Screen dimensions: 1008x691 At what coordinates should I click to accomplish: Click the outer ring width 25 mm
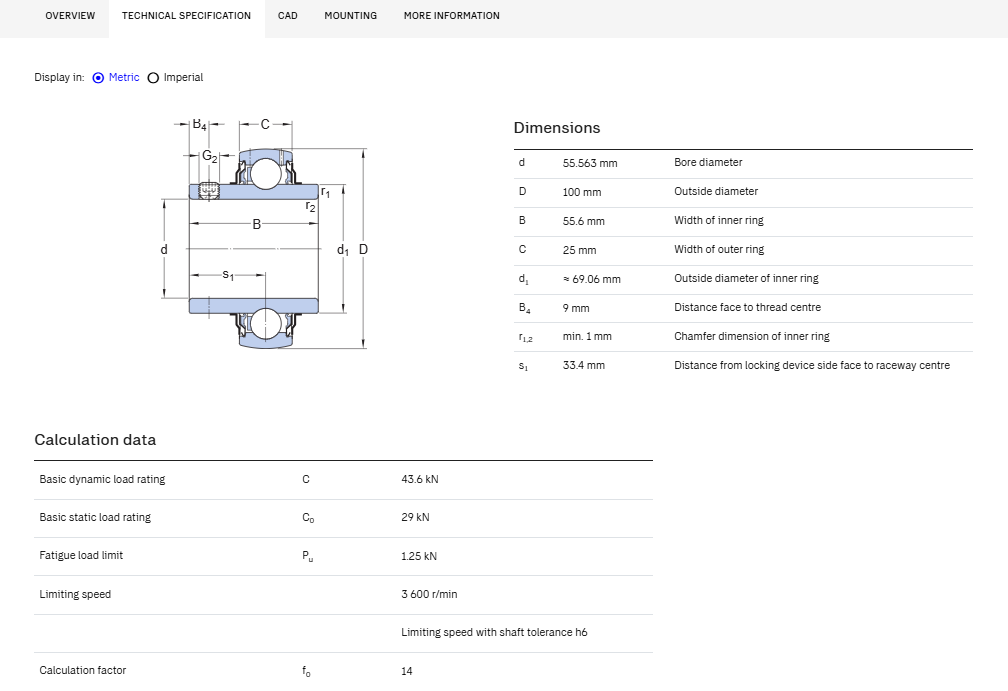[x=579, y=250]
